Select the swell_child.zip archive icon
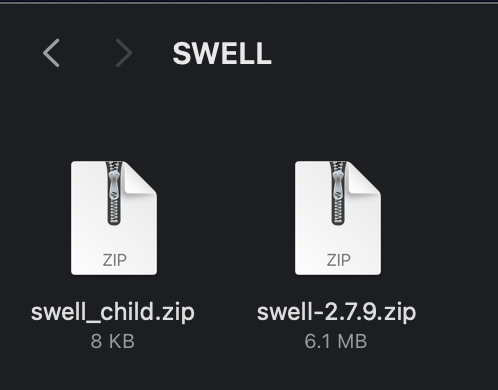The width and height of the screenshot is (498, 390). pos(114,218)
